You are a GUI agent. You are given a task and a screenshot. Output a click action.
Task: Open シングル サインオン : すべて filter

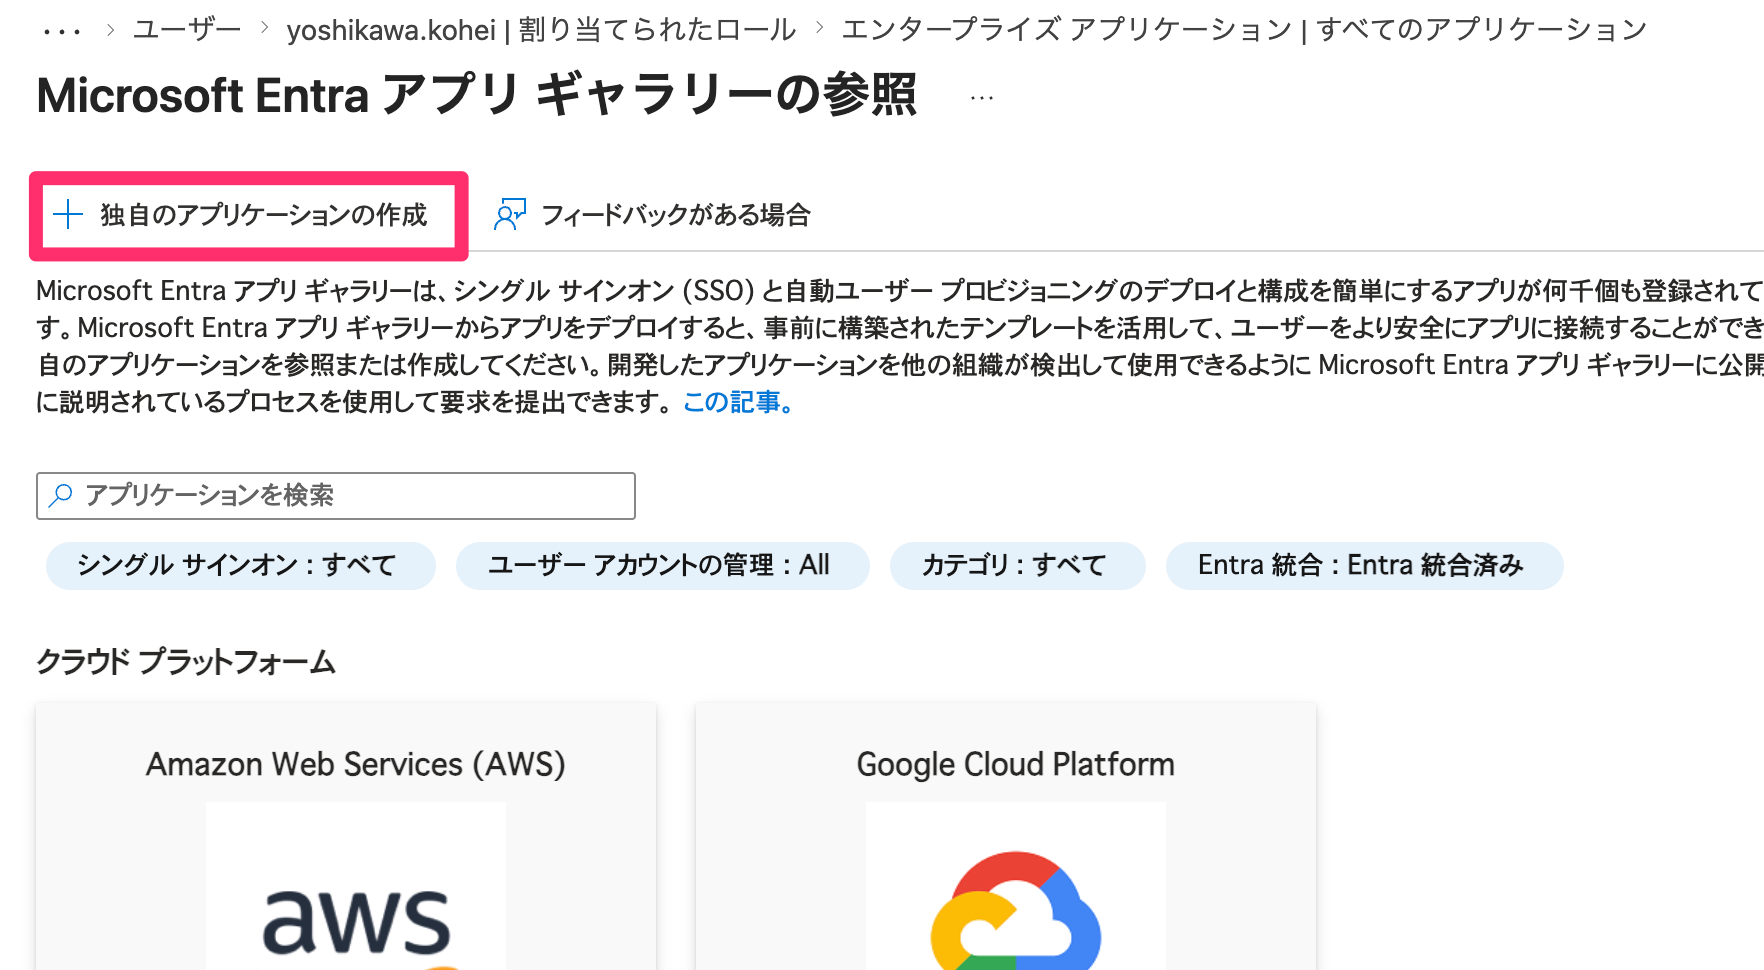pyautogui.click(x=241, y=566)
